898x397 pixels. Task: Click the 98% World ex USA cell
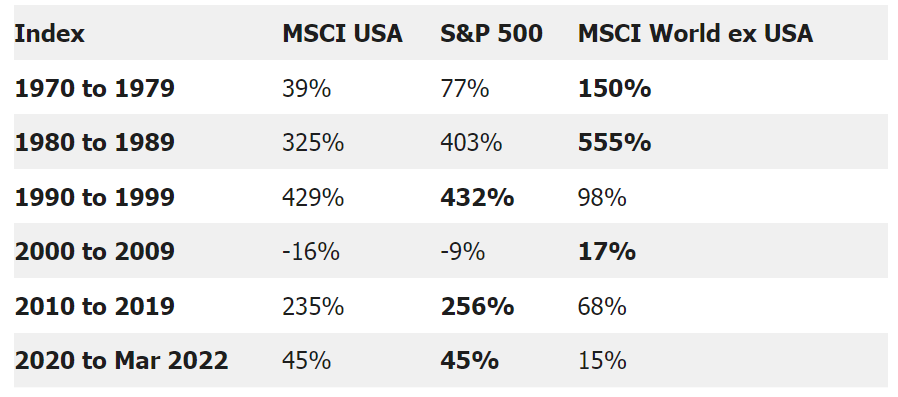click(x=602, y=197)
